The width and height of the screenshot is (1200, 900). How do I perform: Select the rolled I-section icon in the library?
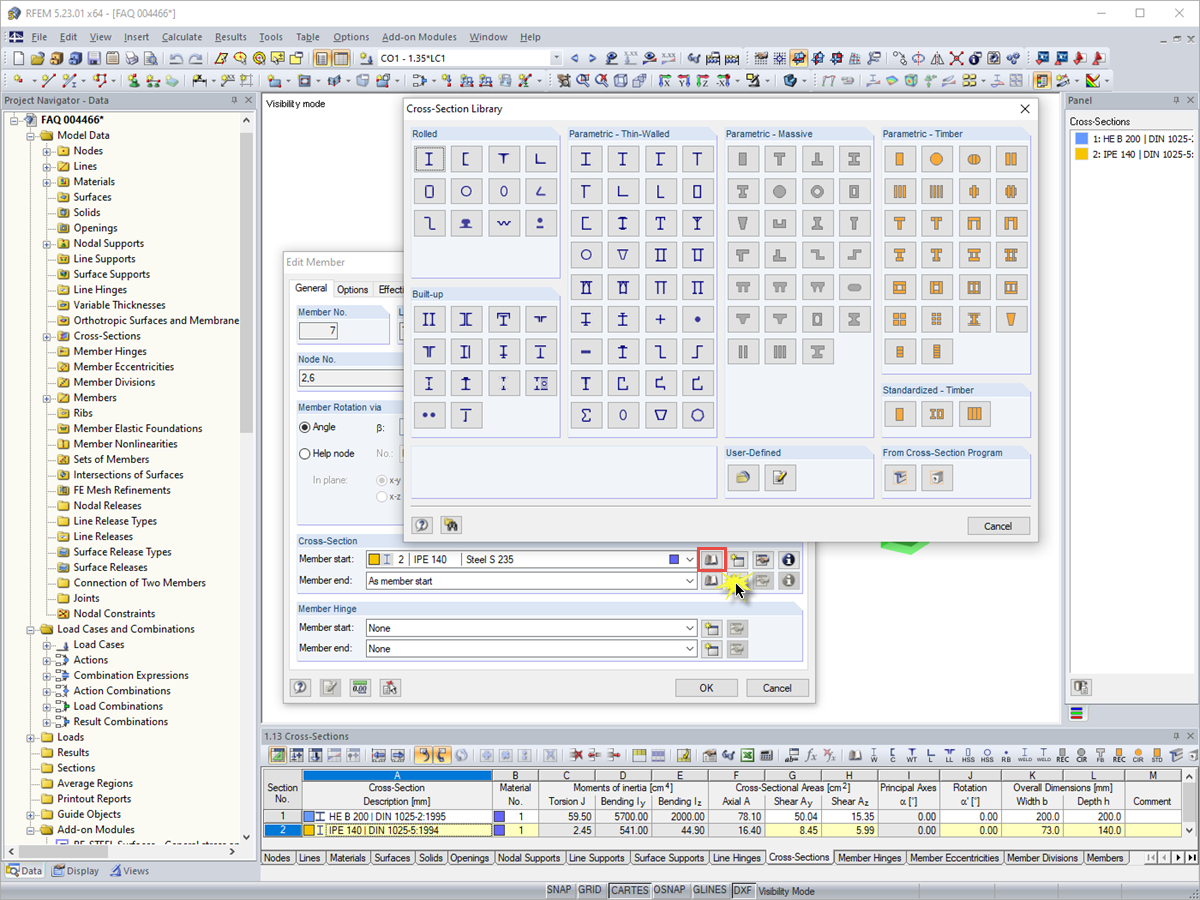(x=429, y=159)
